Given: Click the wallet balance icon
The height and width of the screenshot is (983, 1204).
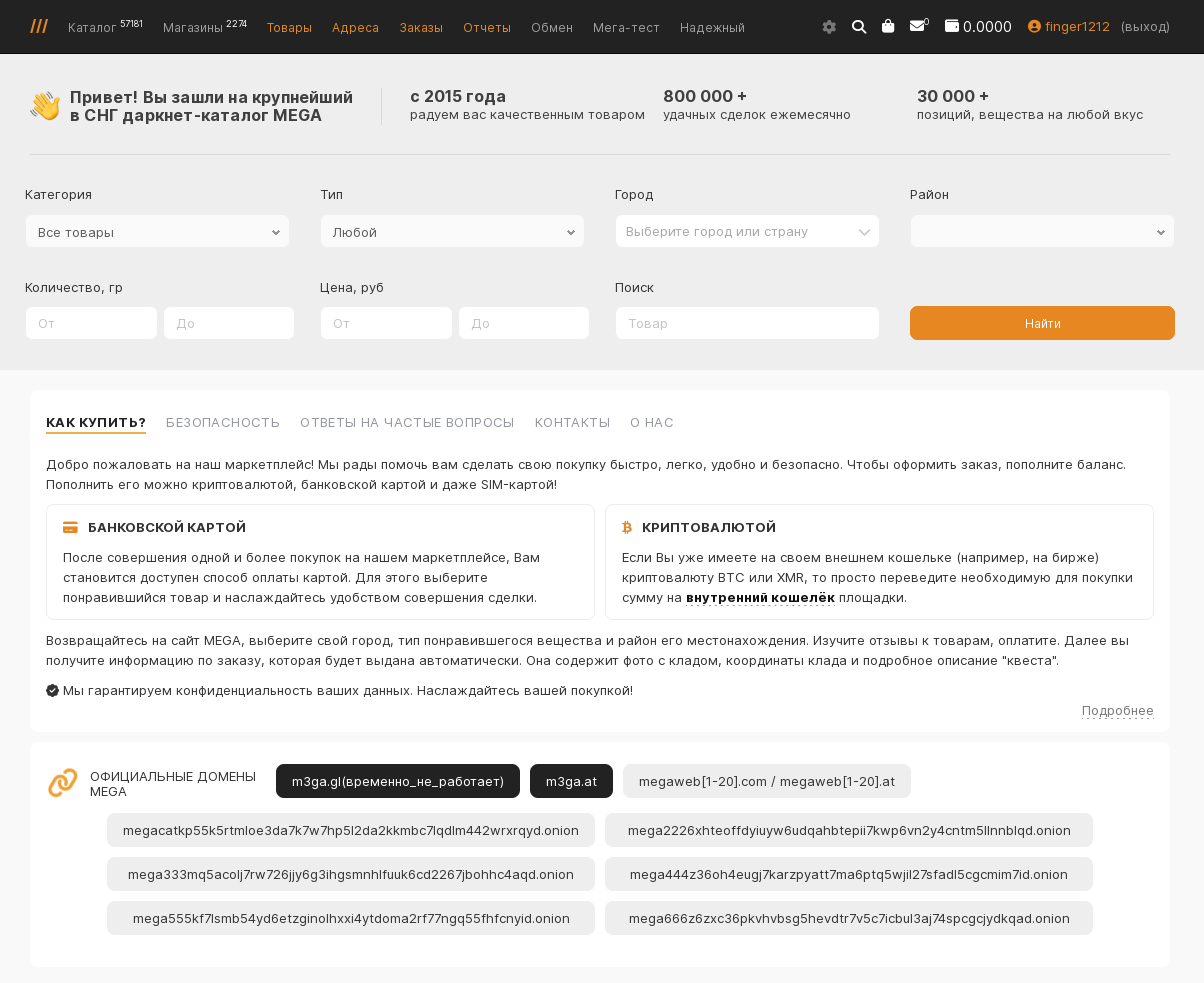Looking at the screenshot, I should point(952,26).
